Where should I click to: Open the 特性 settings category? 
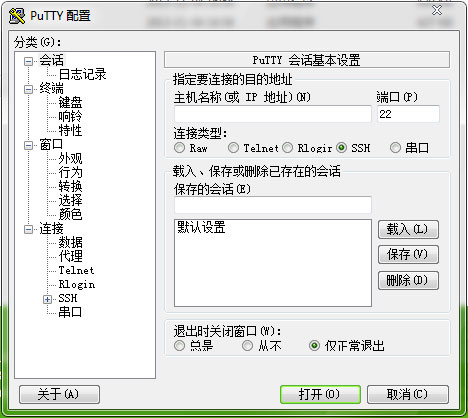(70, 130)
